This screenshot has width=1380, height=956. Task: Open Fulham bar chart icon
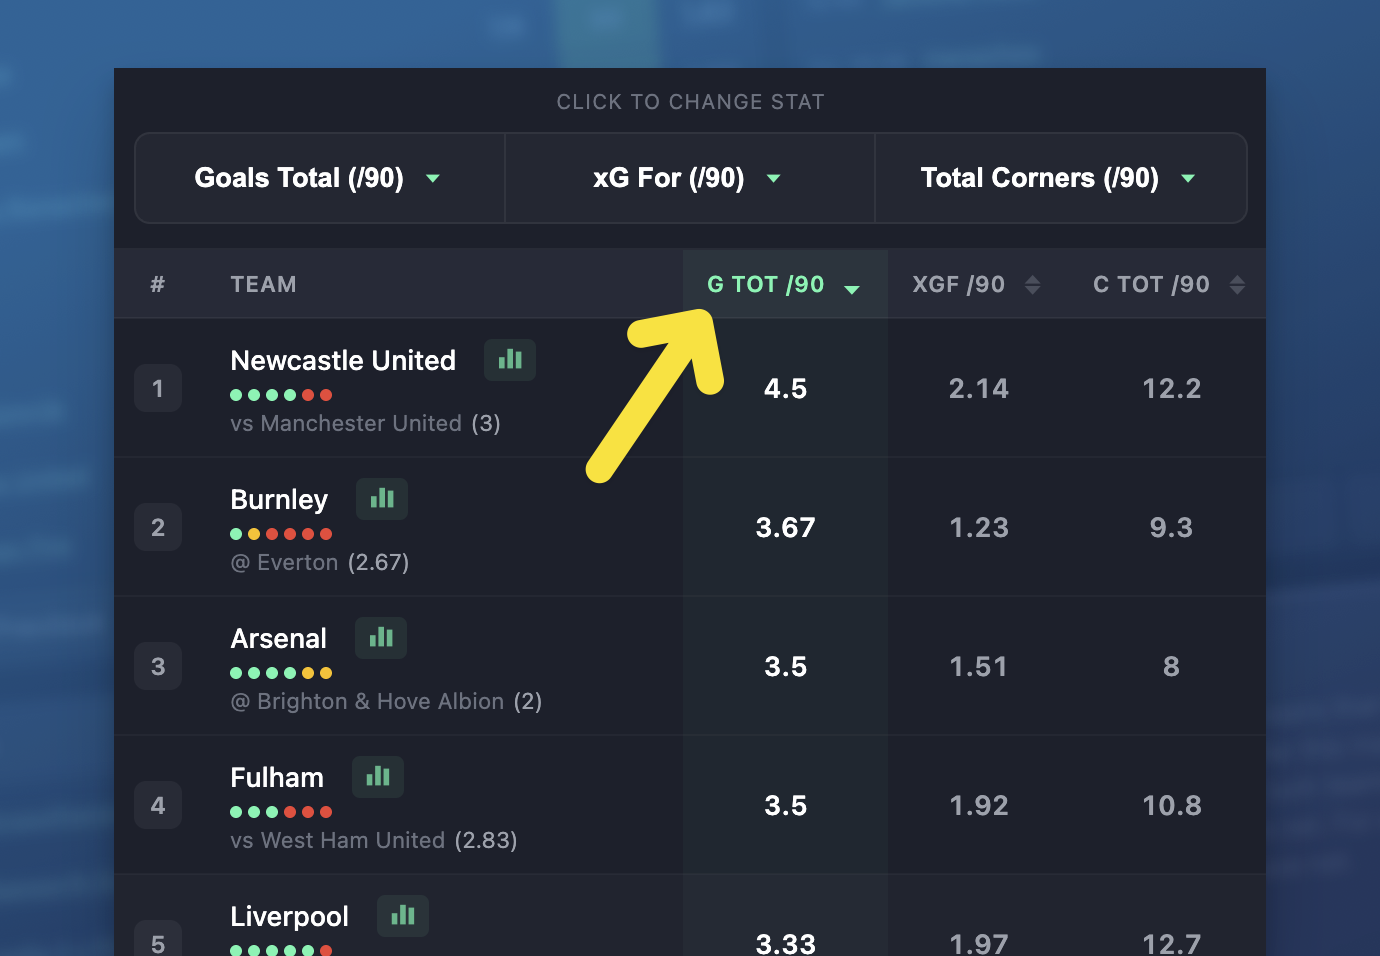click(x=378, y=777)
